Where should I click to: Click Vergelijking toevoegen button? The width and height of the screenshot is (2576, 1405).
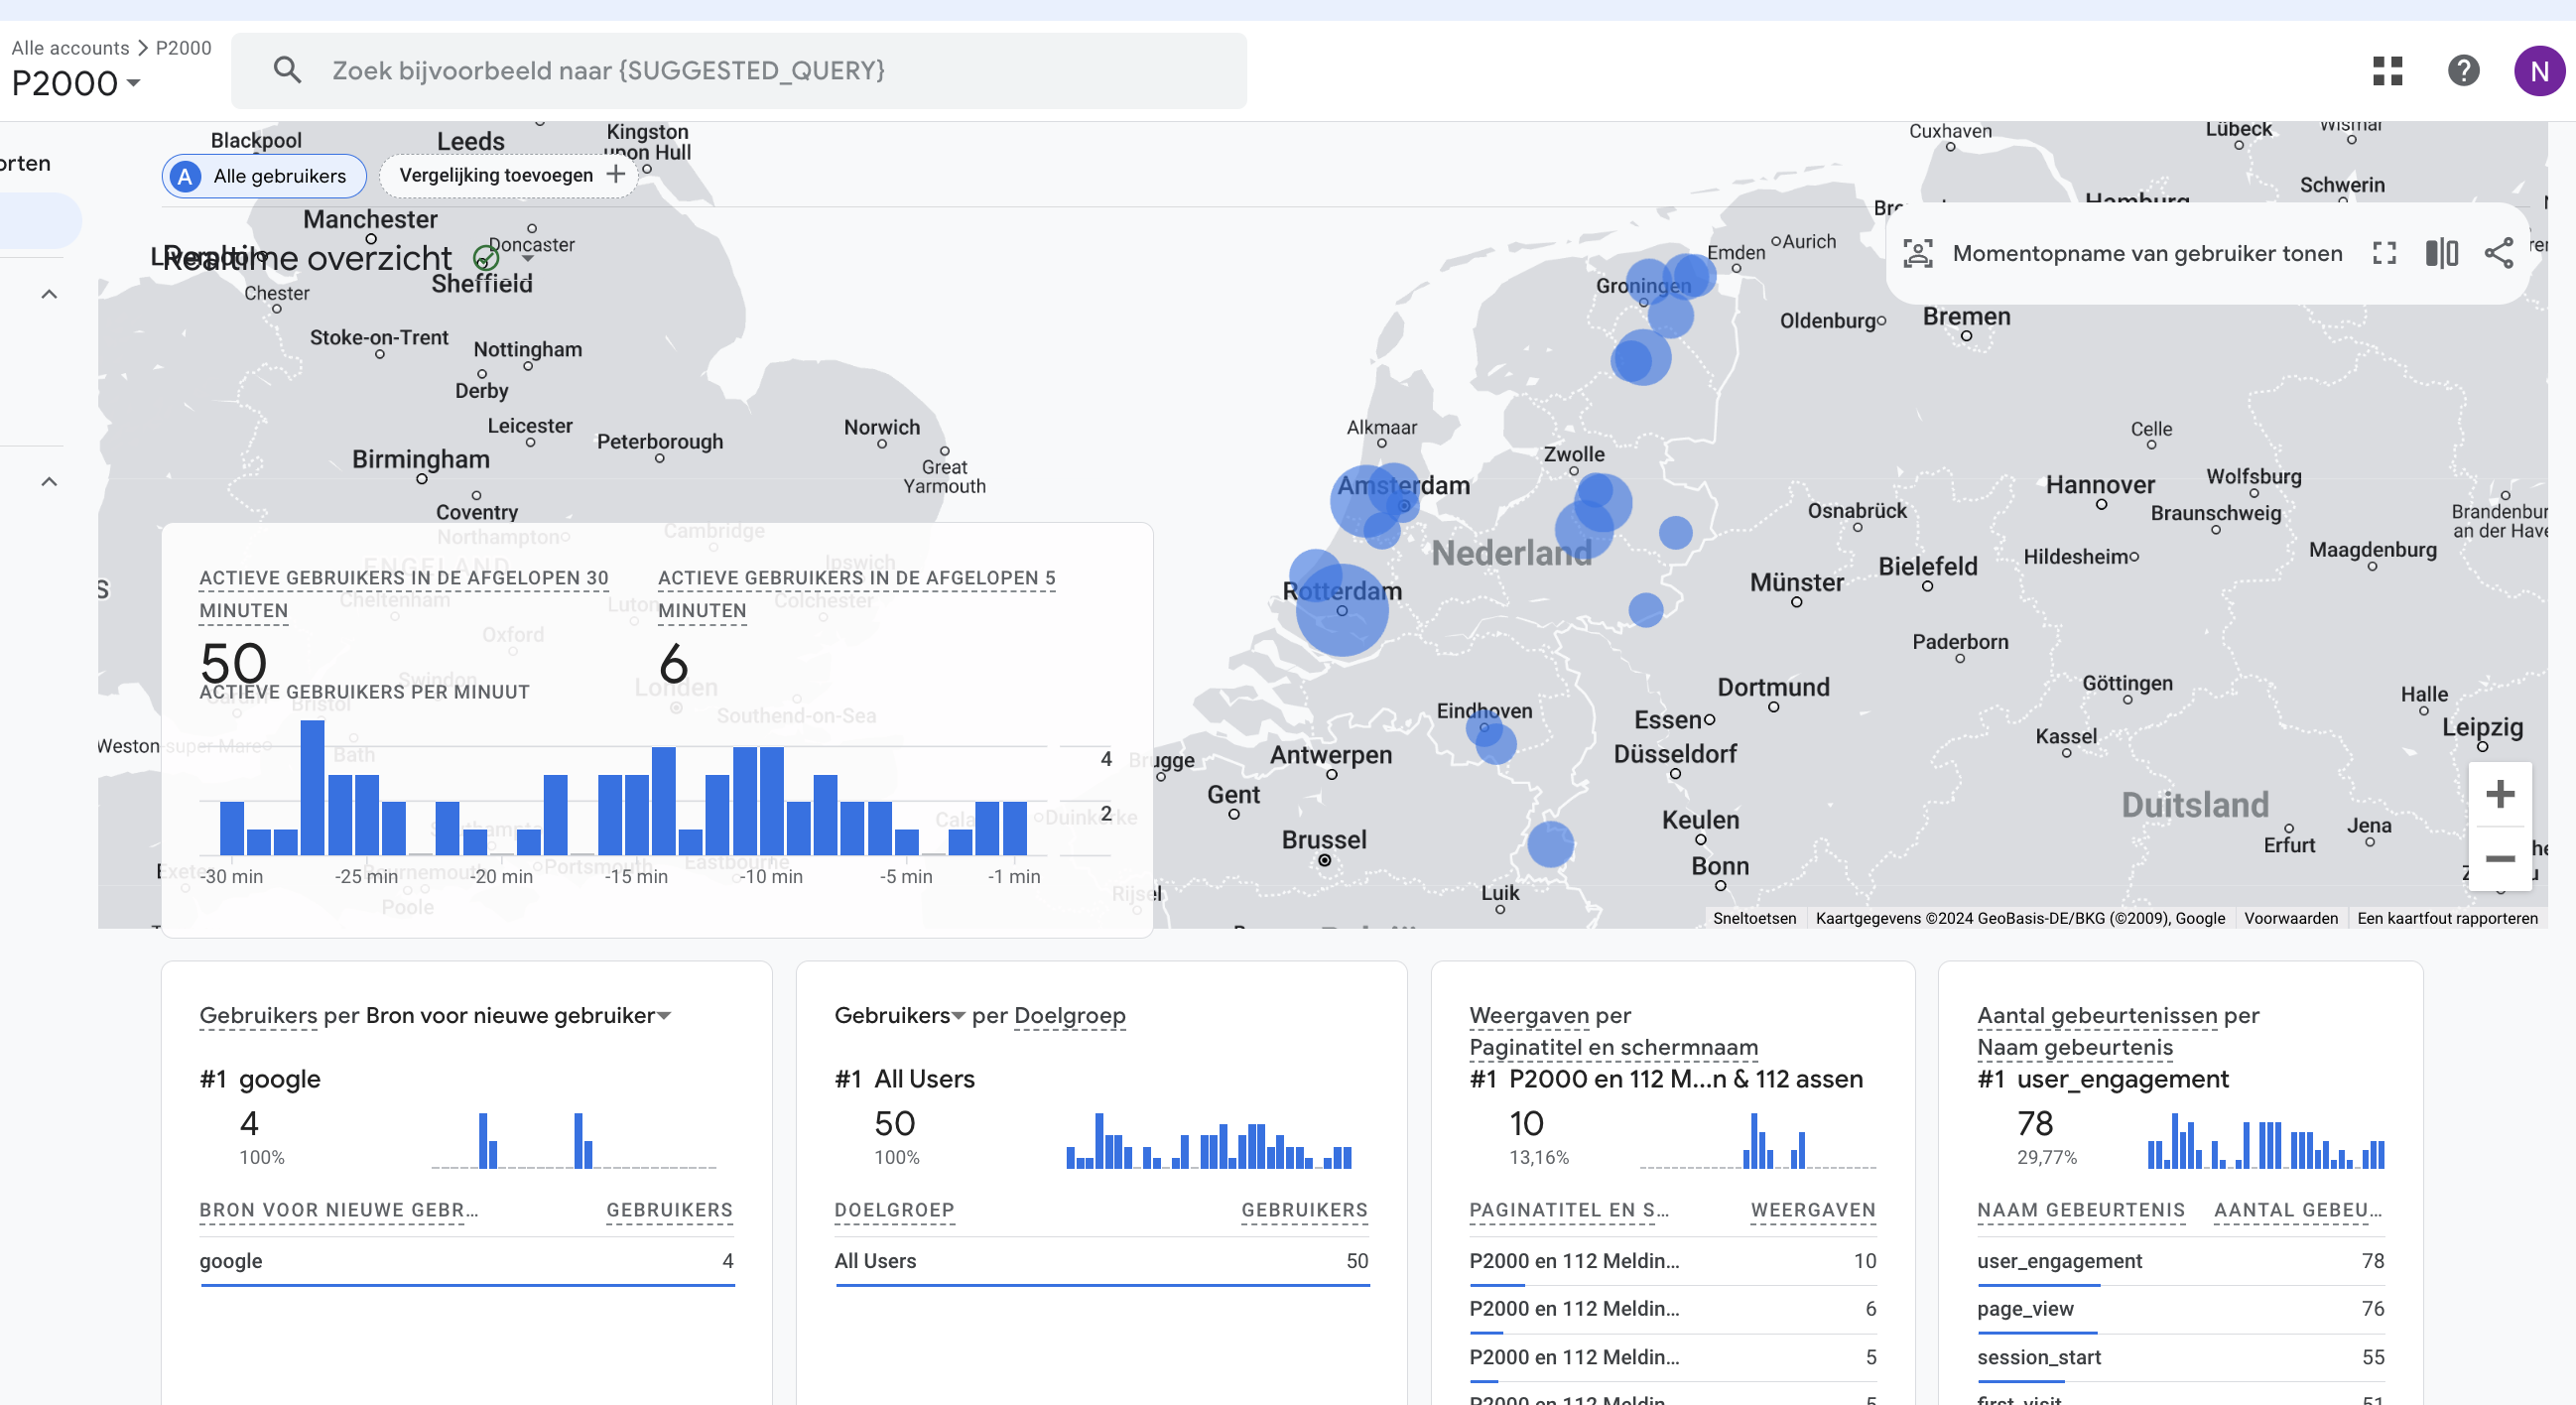click(509, 175)
